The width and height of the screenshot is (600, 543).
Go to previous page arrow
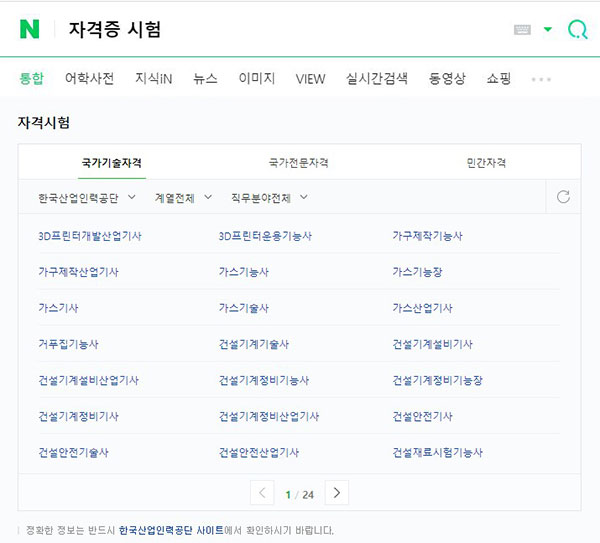click(x=262, y=493)
